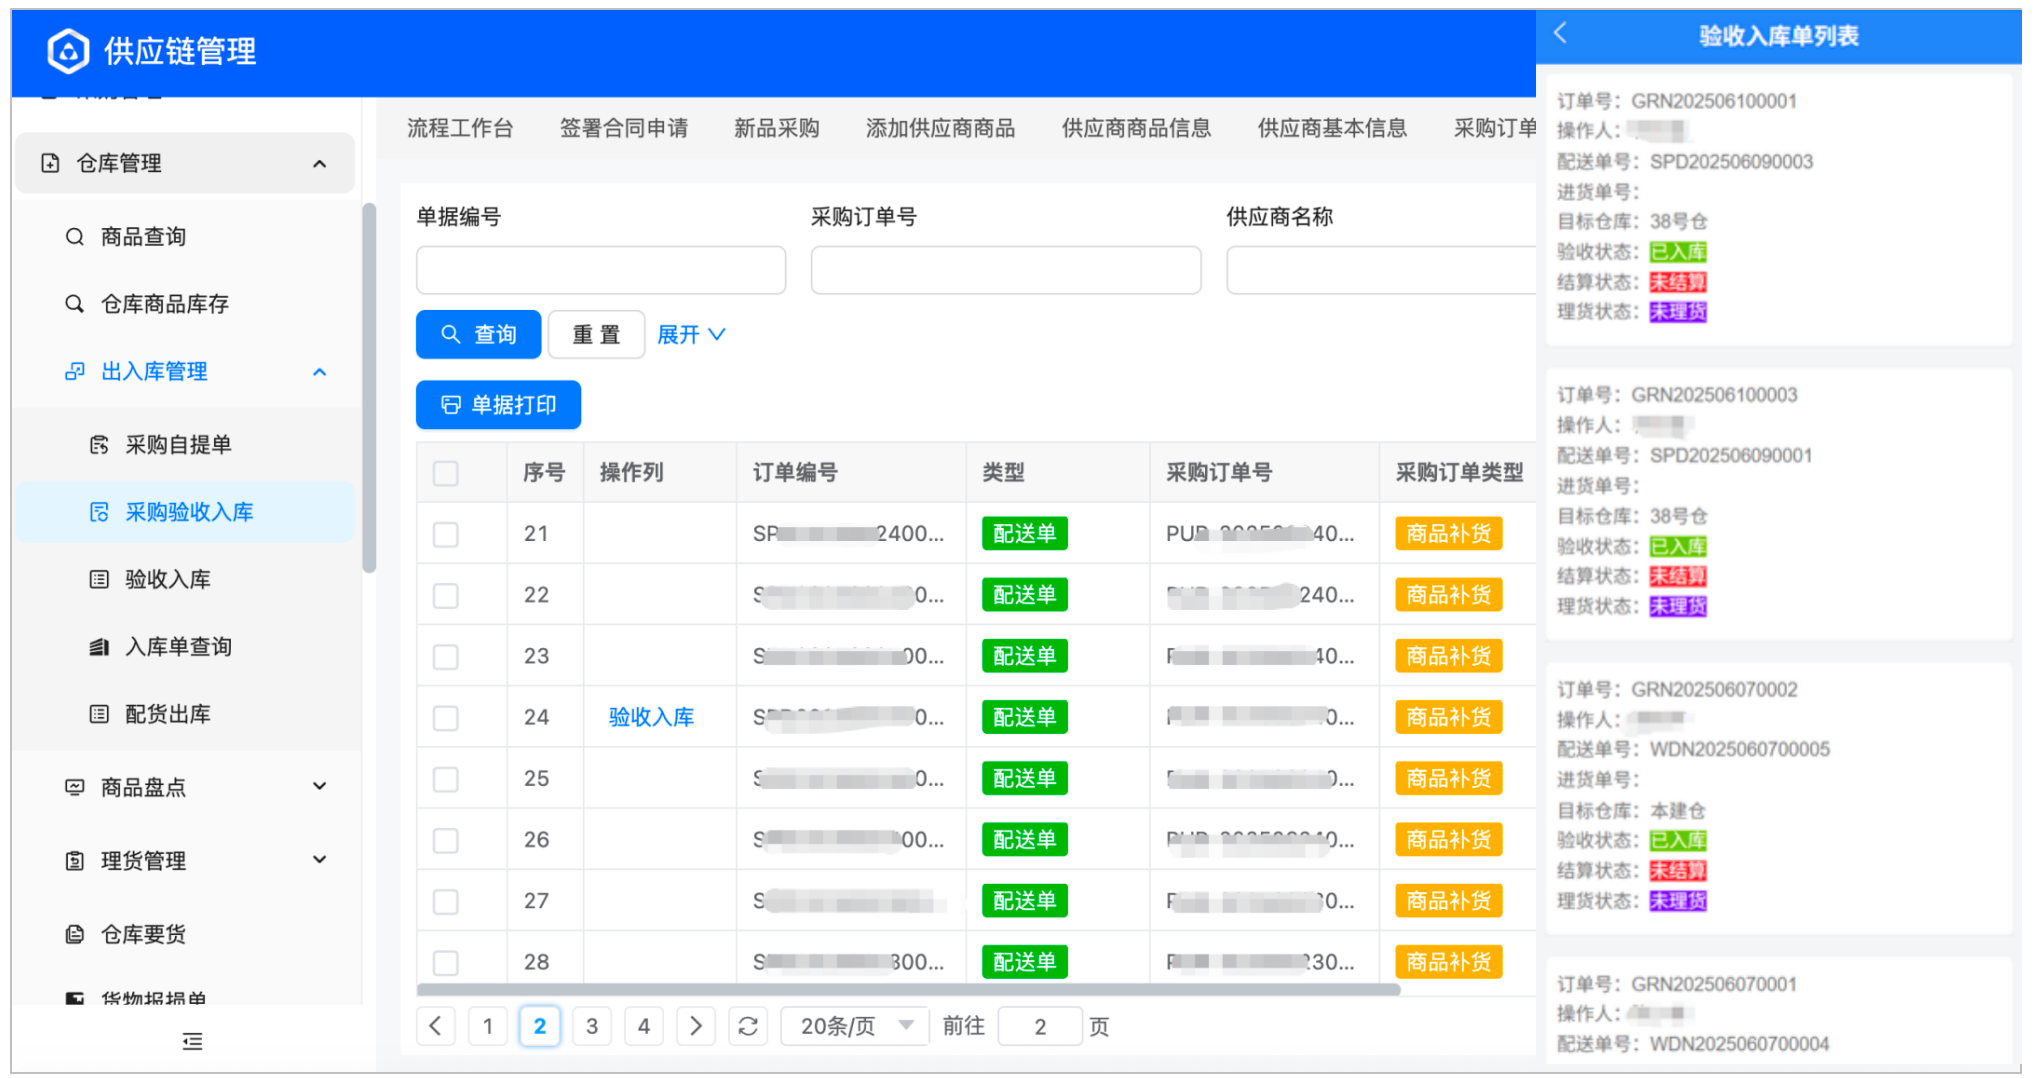Click the 出入库管理 icon
Viewport: 2034px width, 1078px height.
75,372
